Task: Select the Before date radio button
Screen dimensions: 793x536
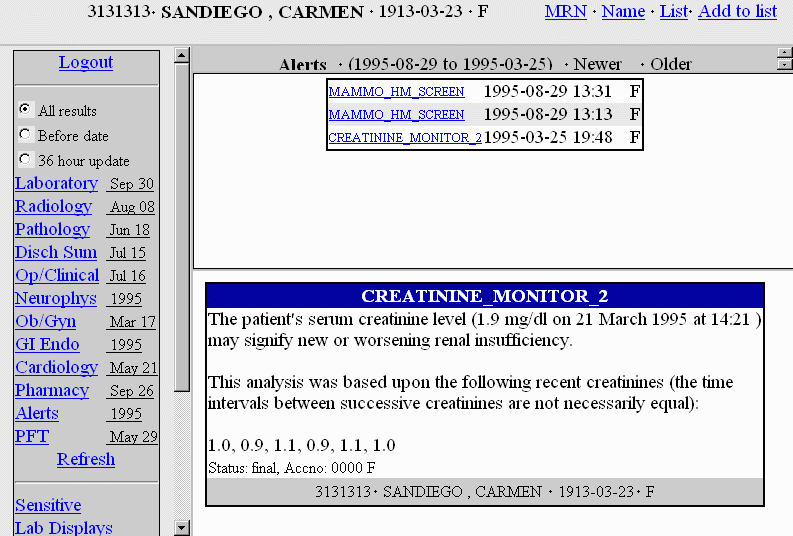Action: [x=25, y=135]
